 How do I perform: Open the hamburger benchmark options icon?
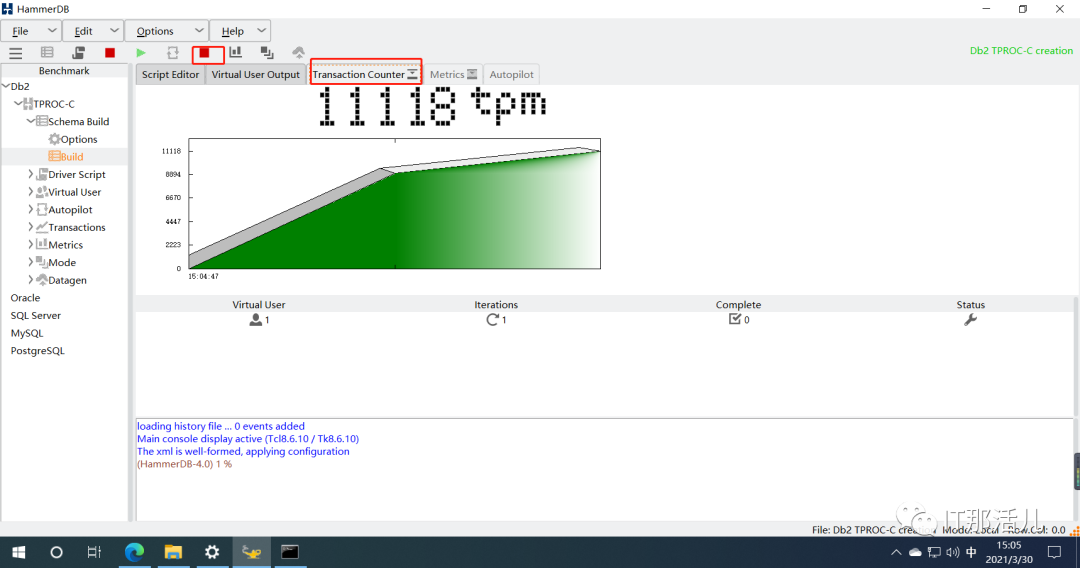(x=15, y=53)
